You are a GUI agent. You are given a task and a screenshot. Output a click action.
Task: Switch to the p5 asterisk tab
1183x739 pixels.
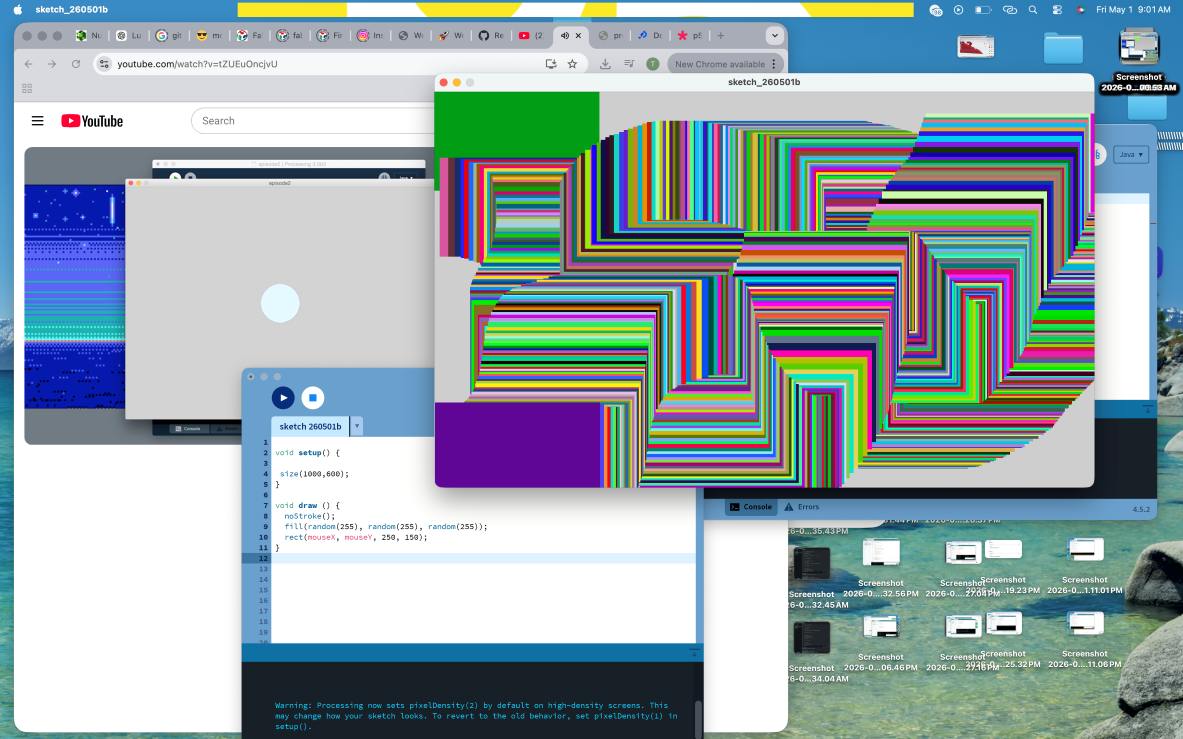coord(689,35)
